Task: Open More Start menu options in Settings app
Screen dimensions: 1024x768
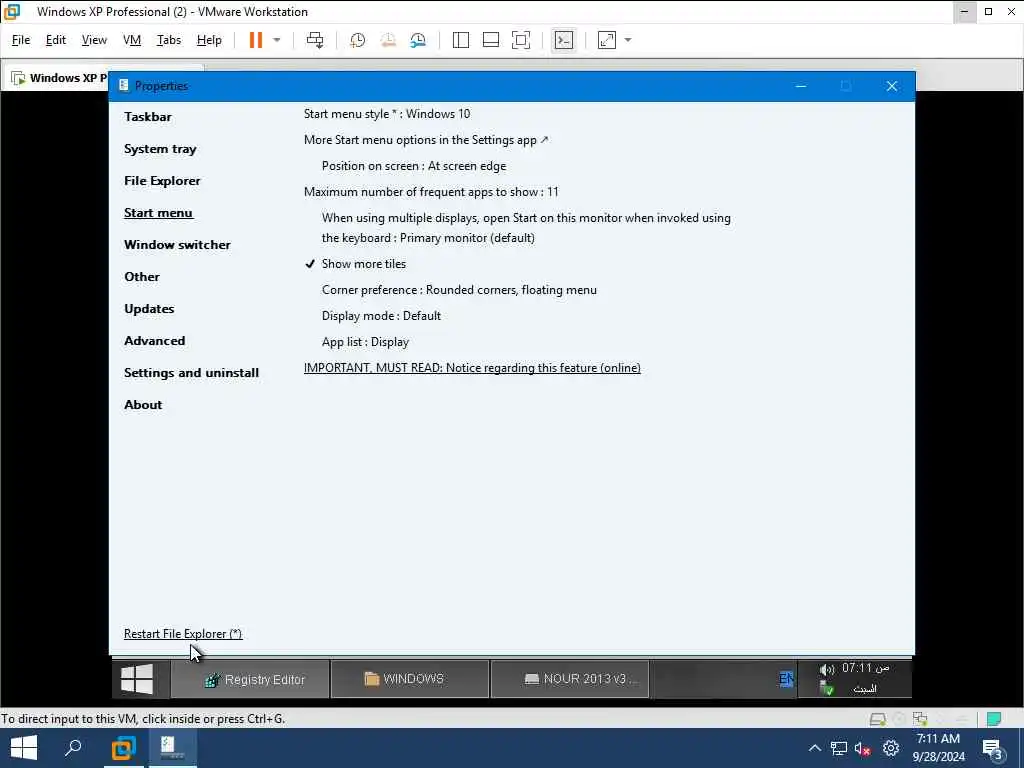Action: click(426, 140)
